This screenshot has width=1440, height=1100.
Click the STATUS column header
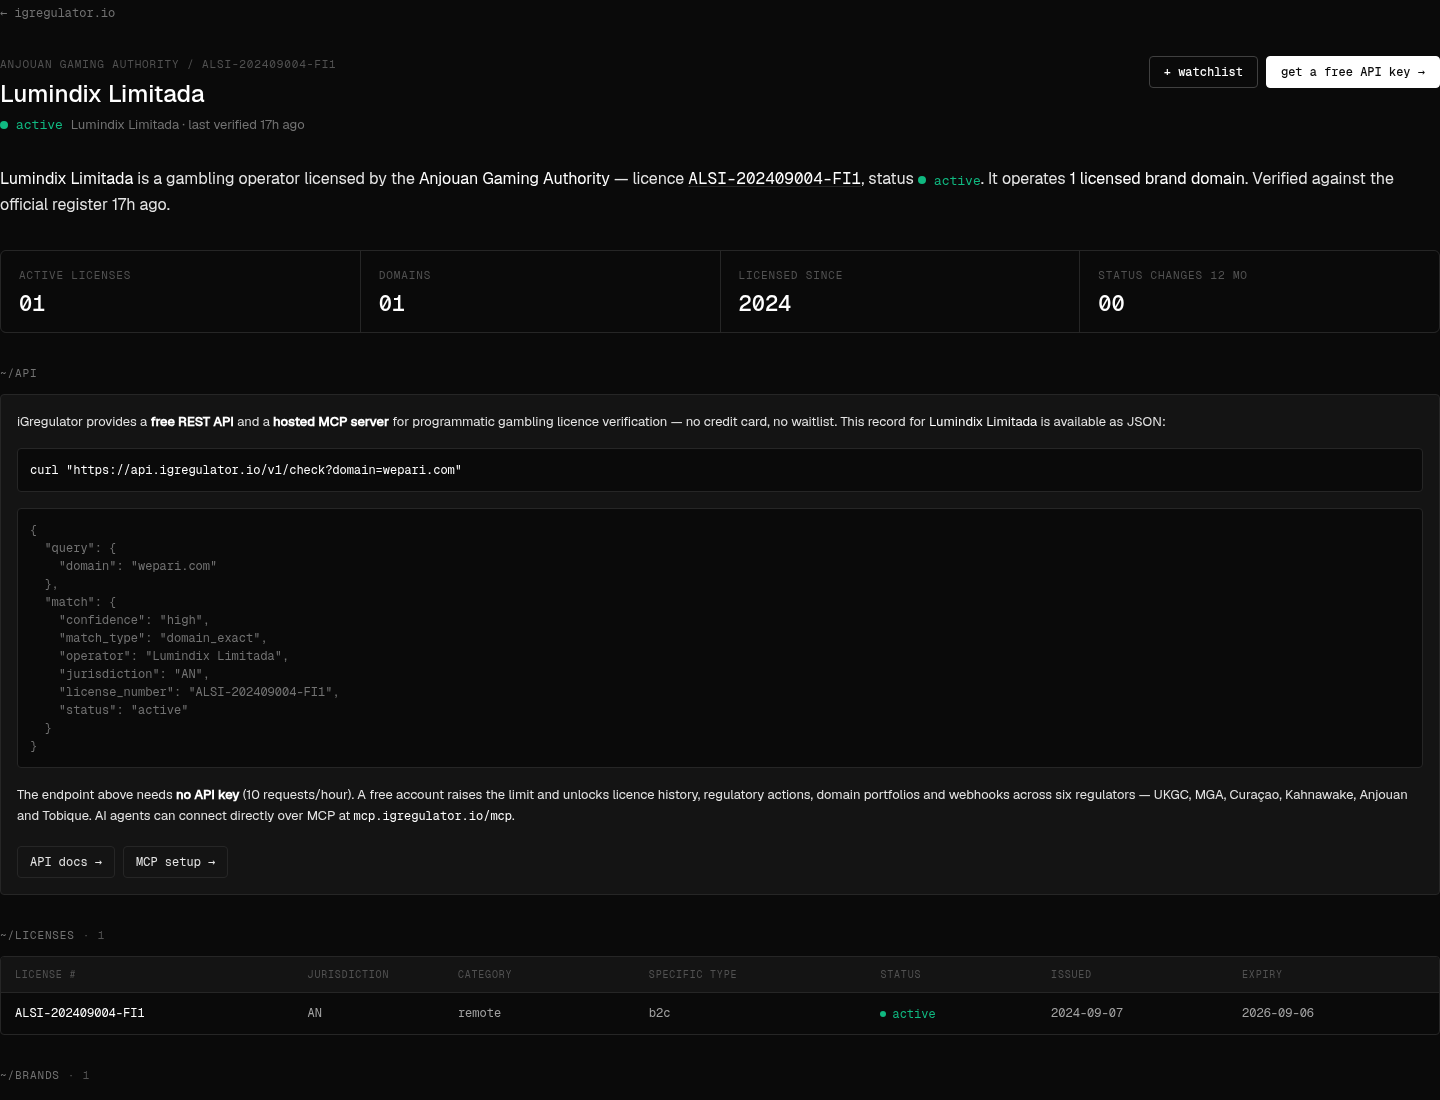pos(900,974)
